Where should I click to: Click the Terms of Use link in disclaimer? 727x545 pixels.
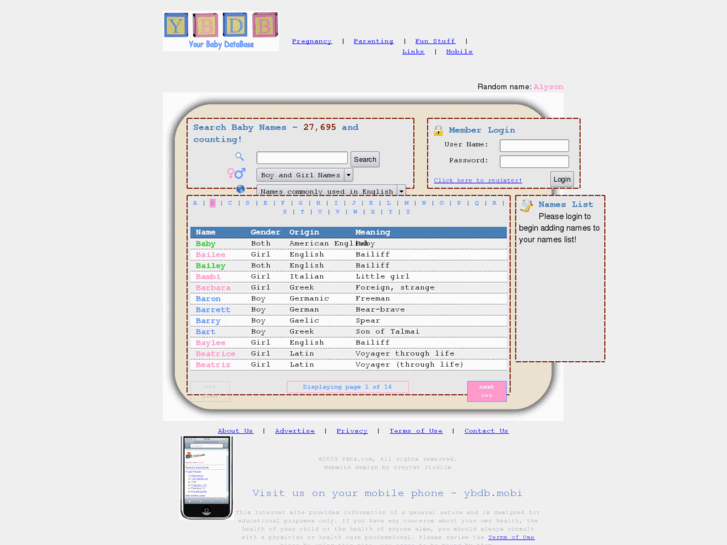click(511, 537)
